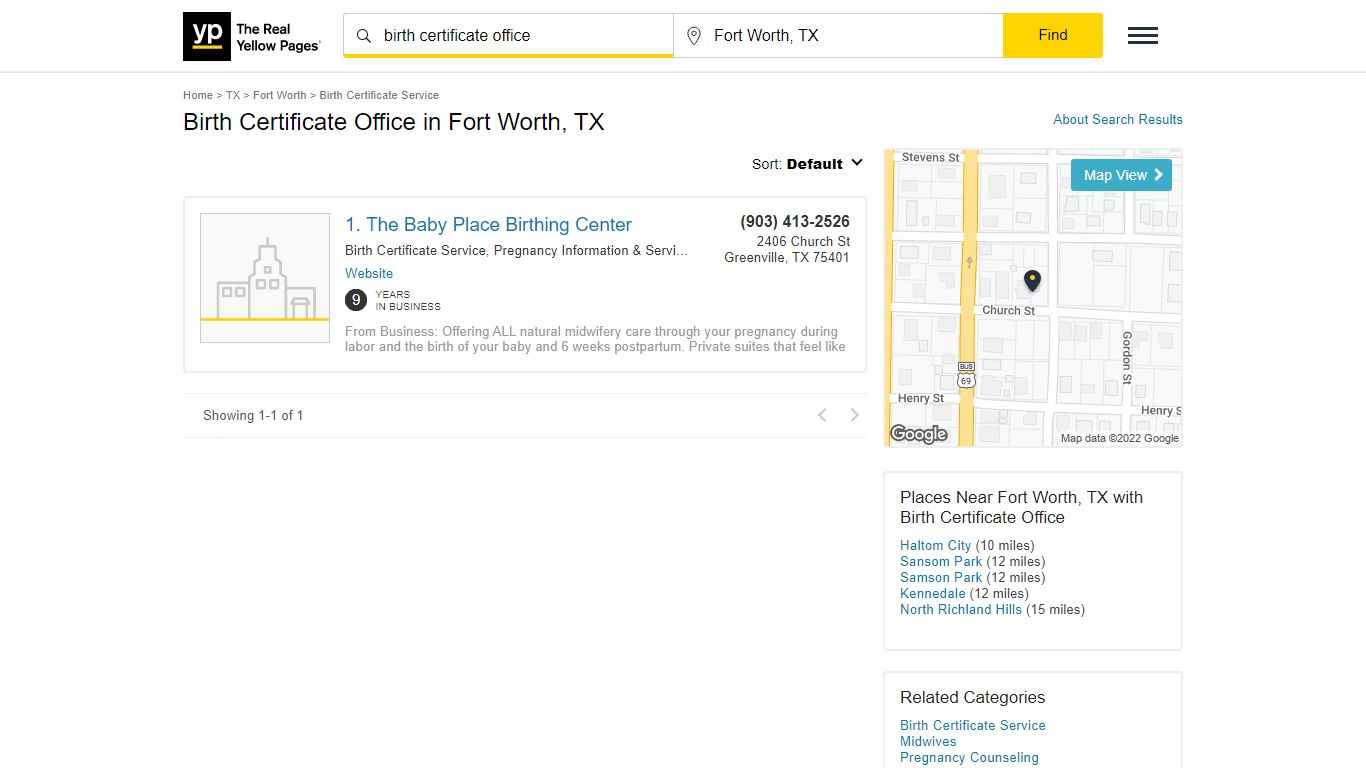The width and height of the screenshot is (1366, 768).
Task: Go to Home breadcrumb
Action: click(198, 95)
